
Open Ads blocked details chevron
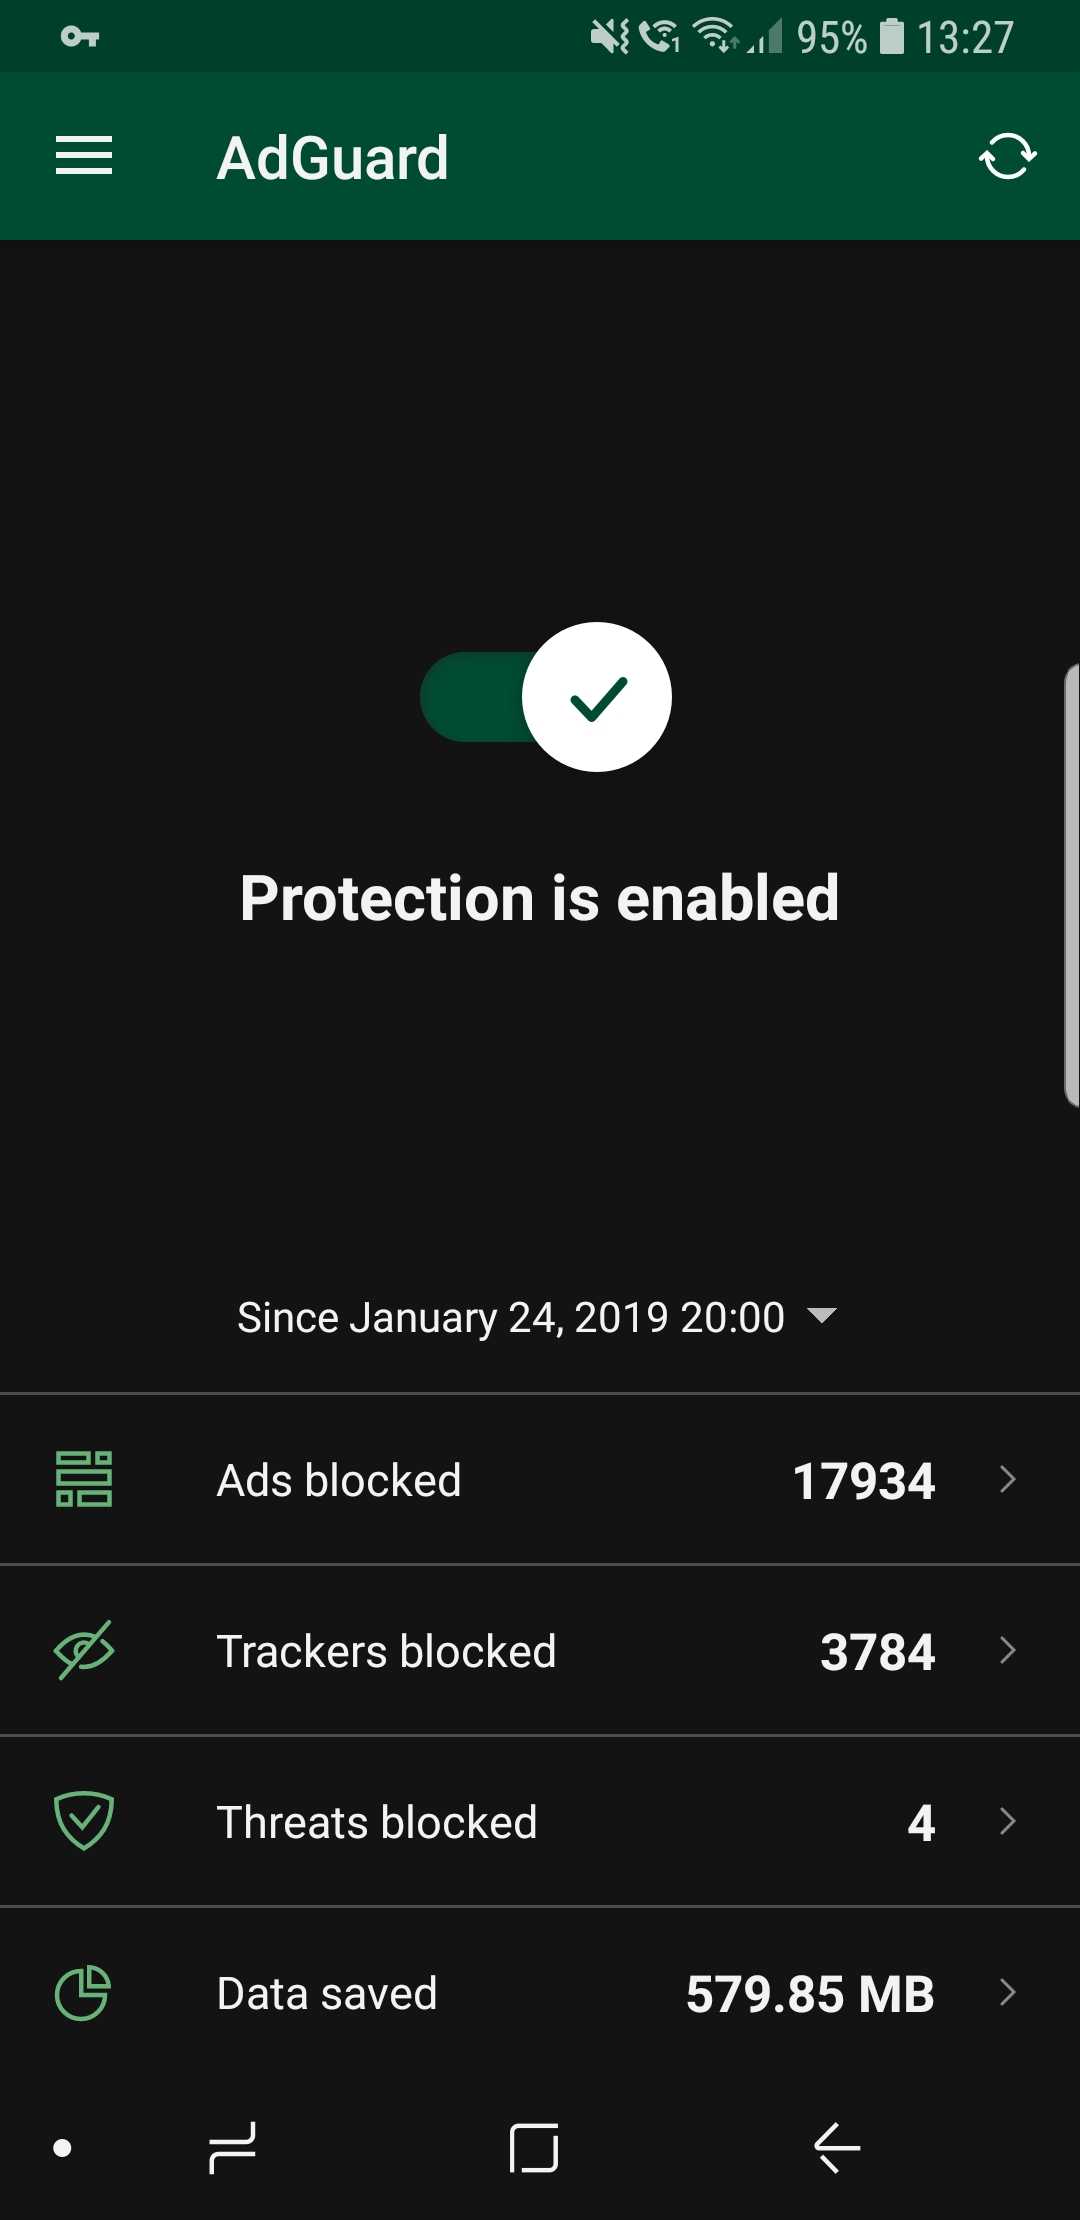pos(1008,1479)
